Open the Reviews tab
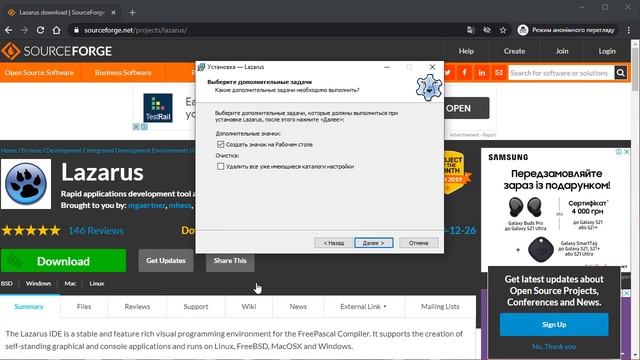 137,307
